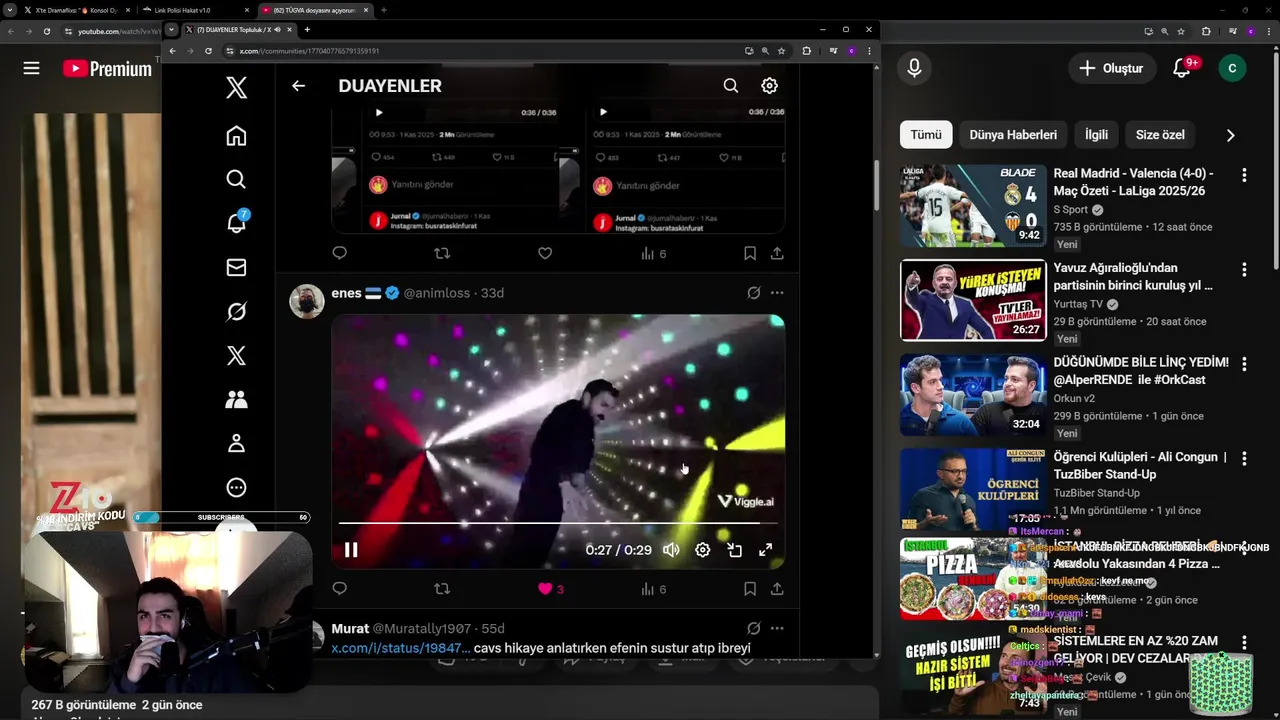View enes post analytics count
1280x720 pixels.
coord(653,589)
